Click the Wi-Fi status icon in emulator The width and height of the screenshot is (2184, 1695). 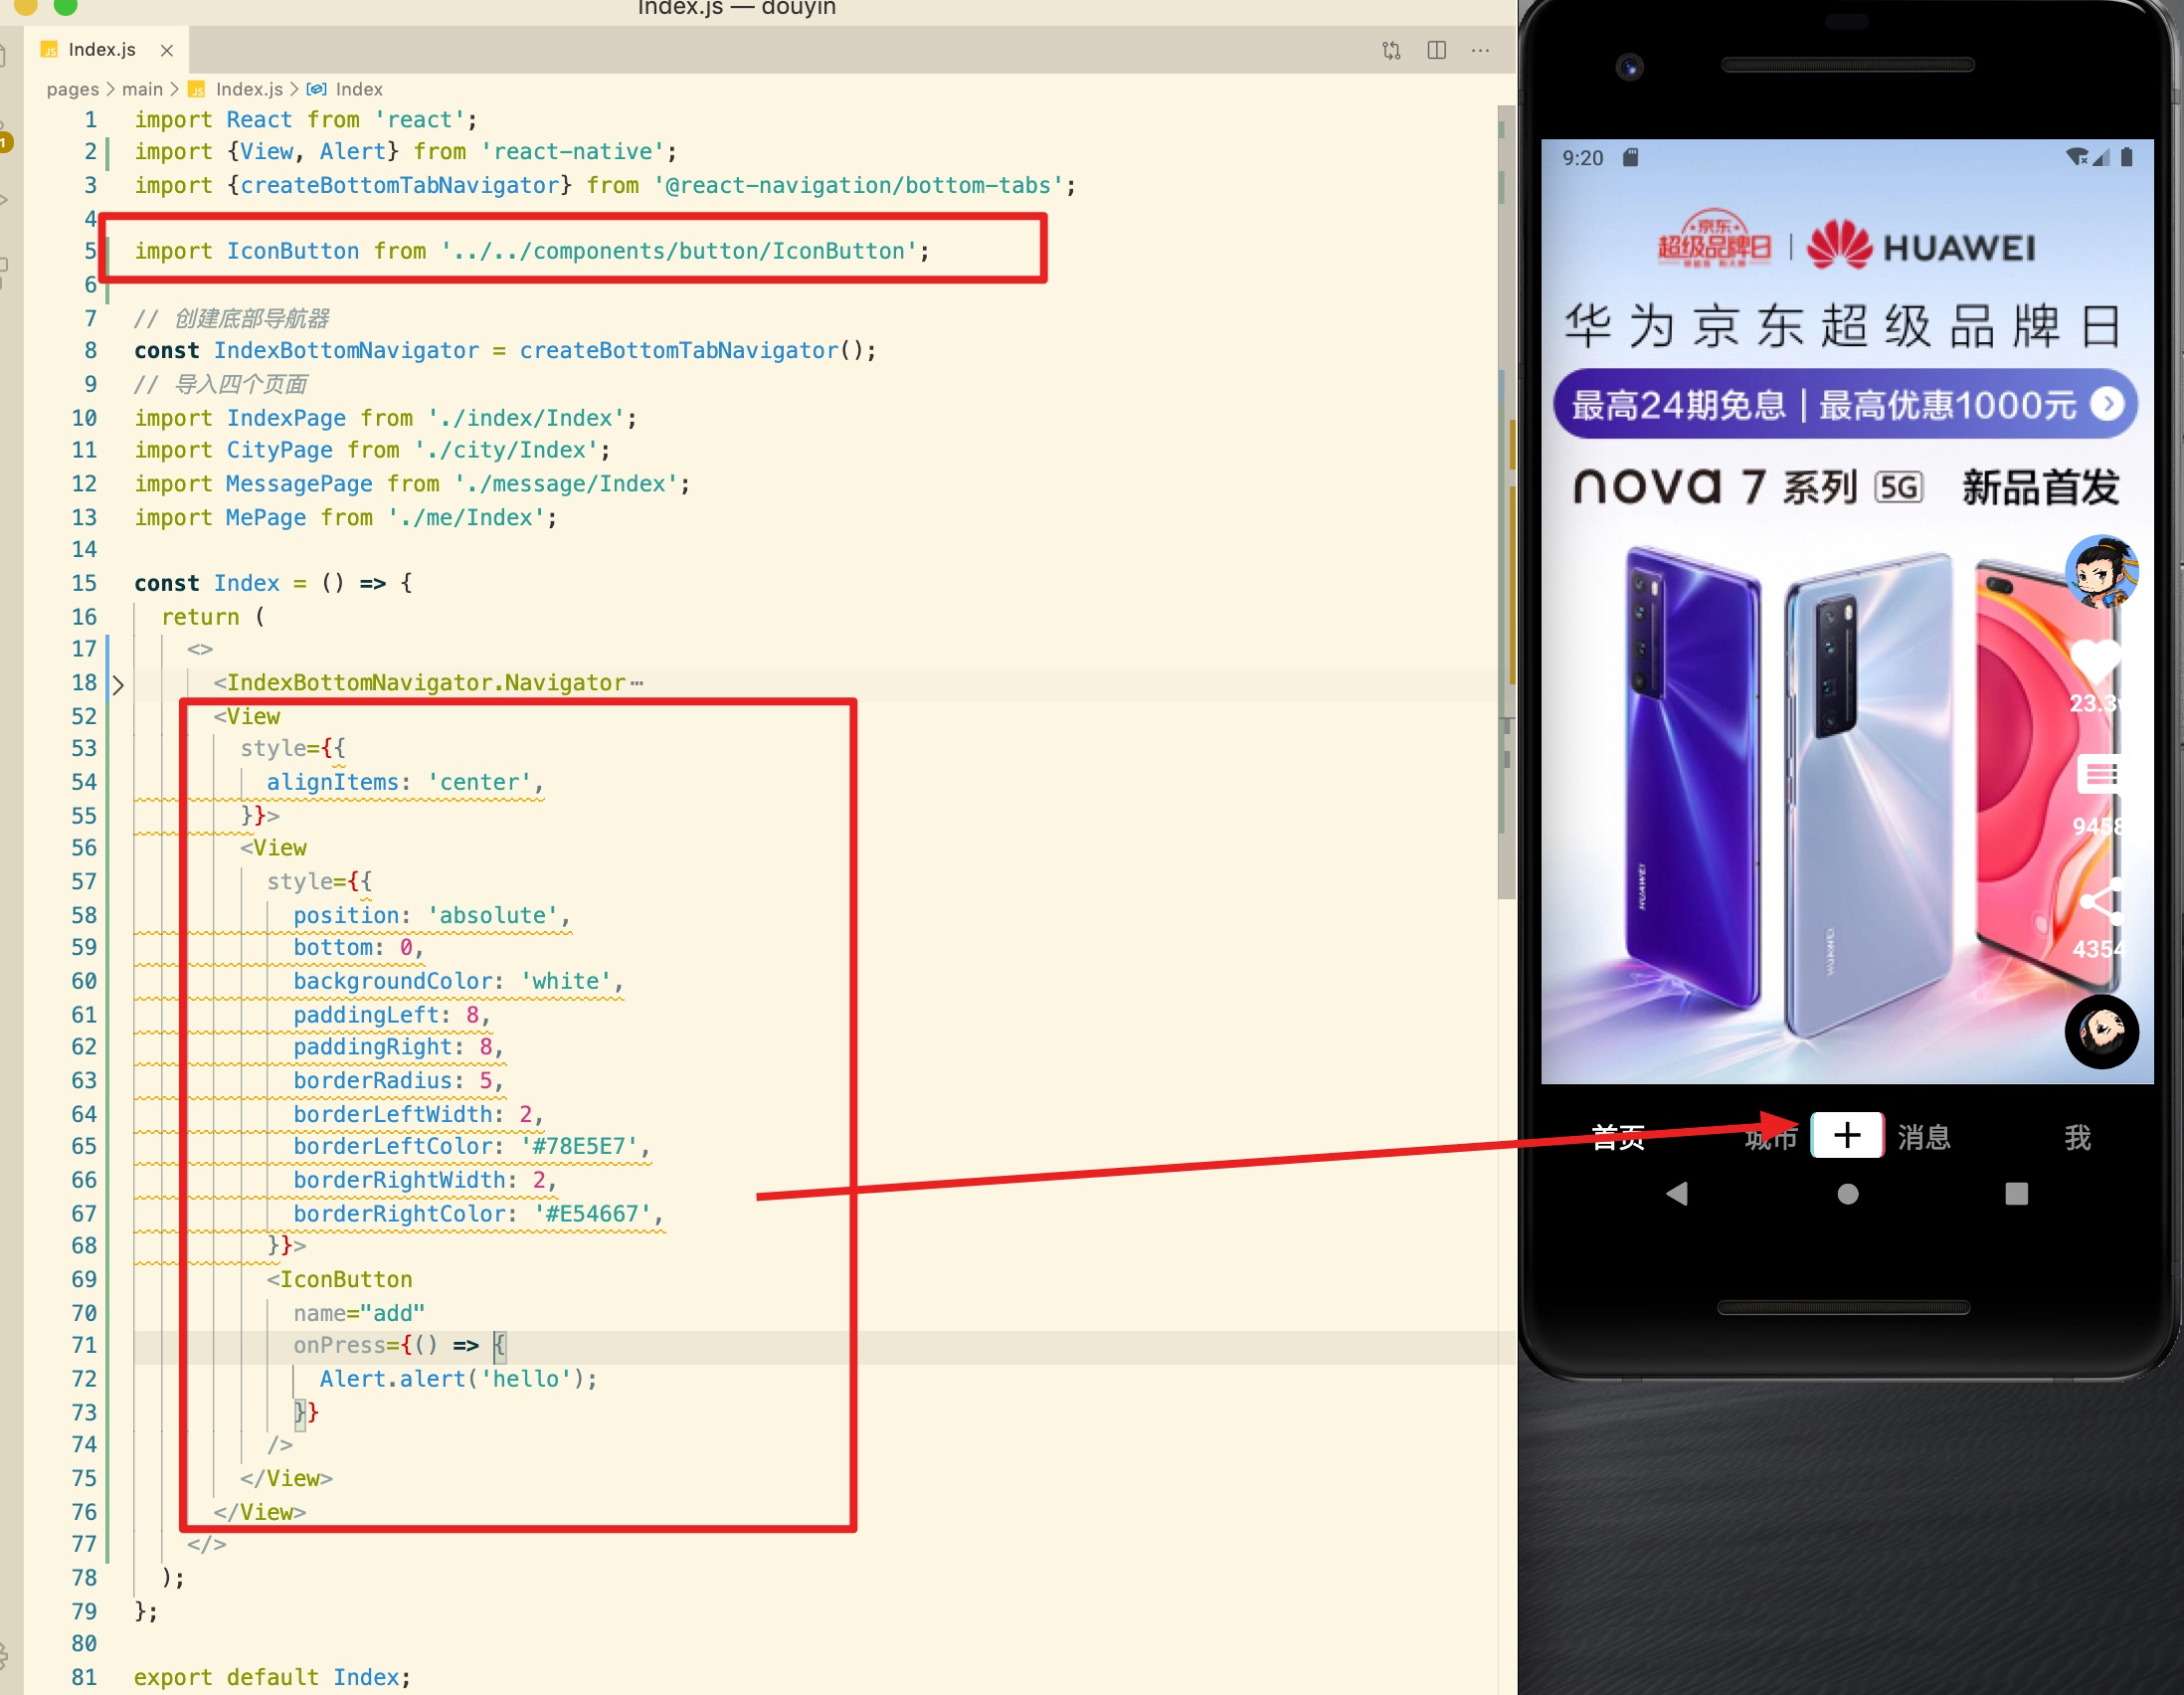[2076, 157]
